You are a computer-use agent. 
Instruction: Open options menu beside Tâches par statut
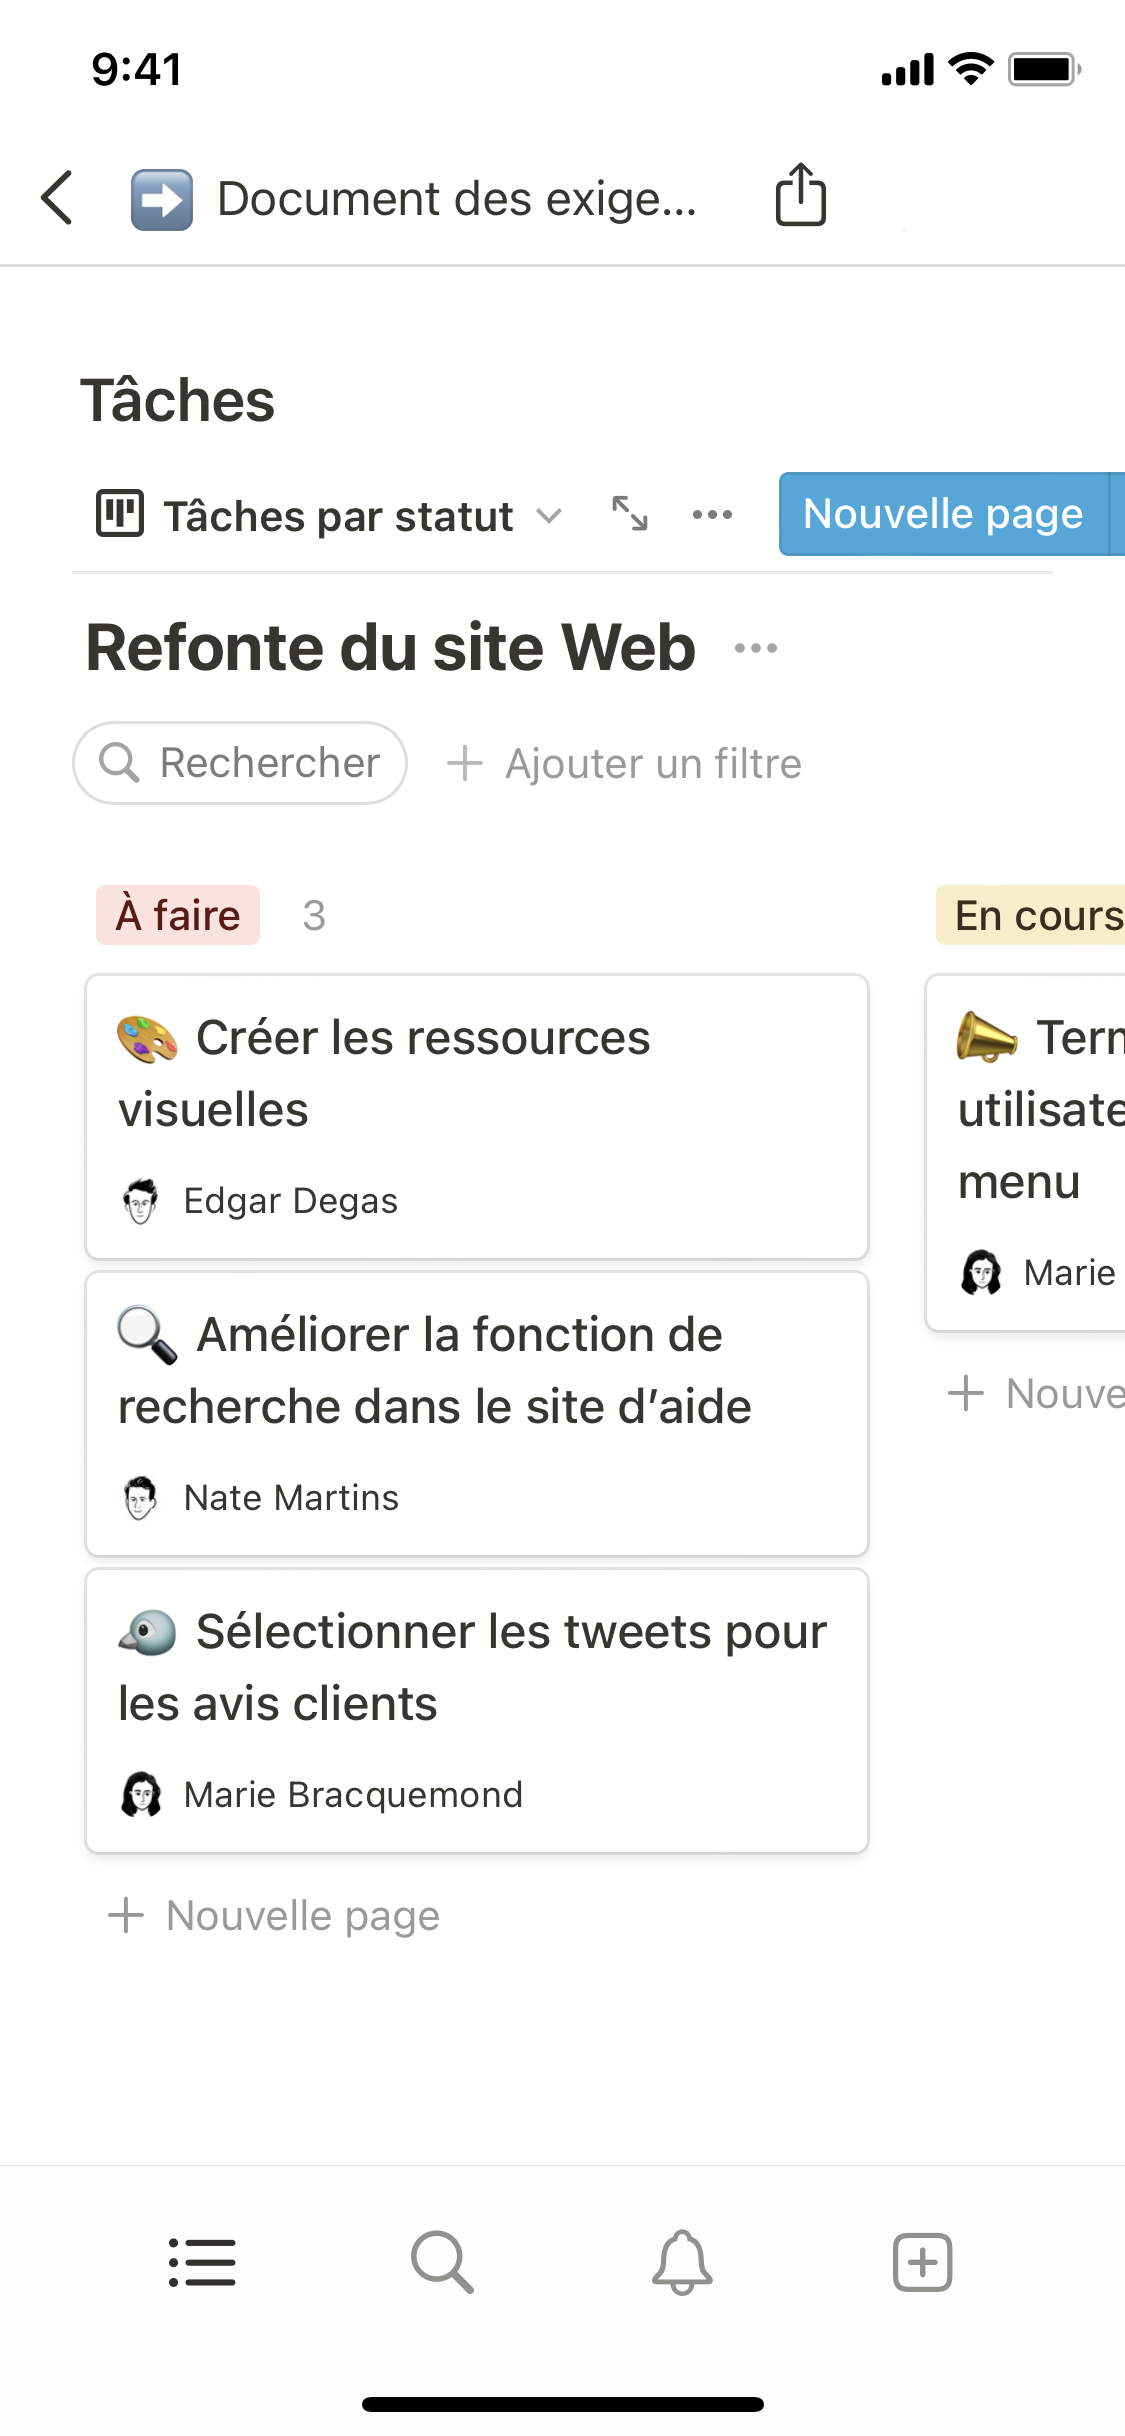(x=712, y=515)
